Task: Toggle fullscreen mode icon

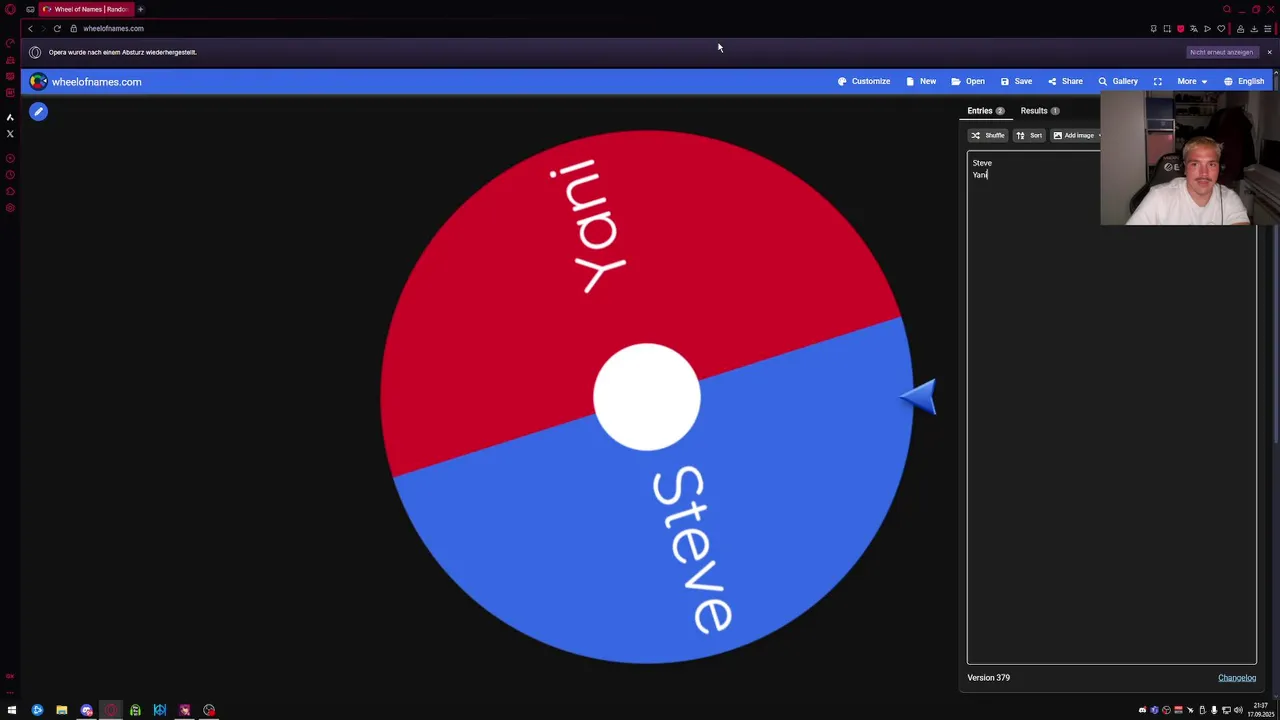Action: (x=1157, y=81)
